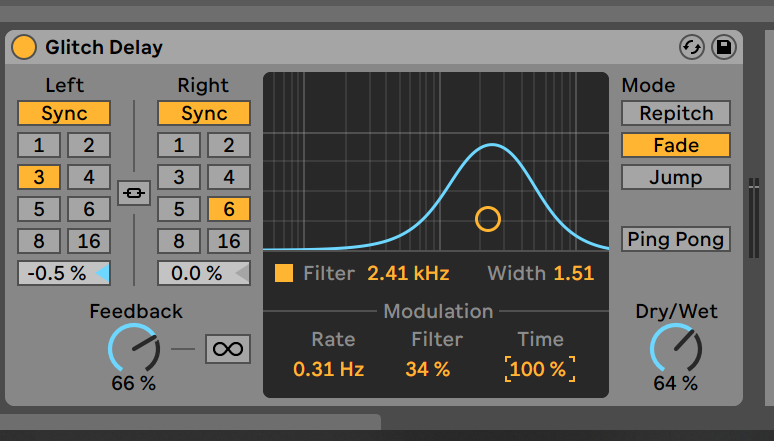The width and height of the screenshot is (774, 441).
Task: Select the modulation Rate 0.31 Hz field
Action: coord(328,369)
